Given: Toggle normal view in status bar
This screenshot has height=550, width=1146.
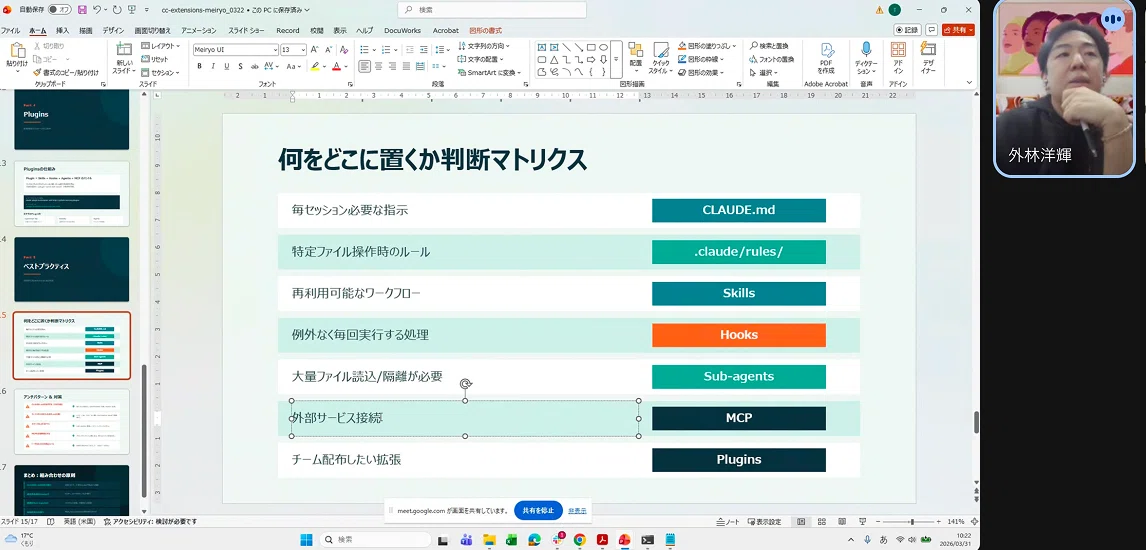Looking at the screenshot, I should [801, 522].
